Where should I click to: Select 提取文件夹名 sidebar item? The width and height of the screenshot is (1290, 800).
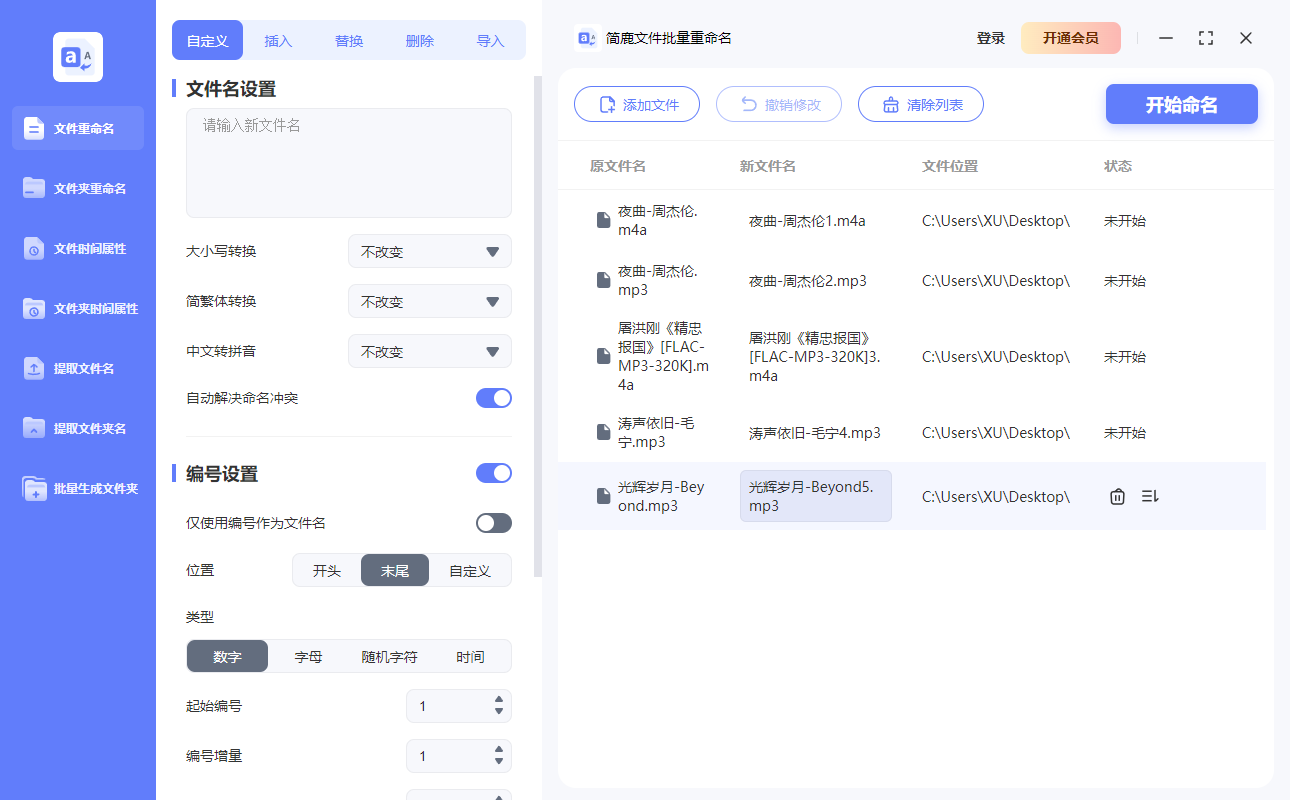click(77, 428)
